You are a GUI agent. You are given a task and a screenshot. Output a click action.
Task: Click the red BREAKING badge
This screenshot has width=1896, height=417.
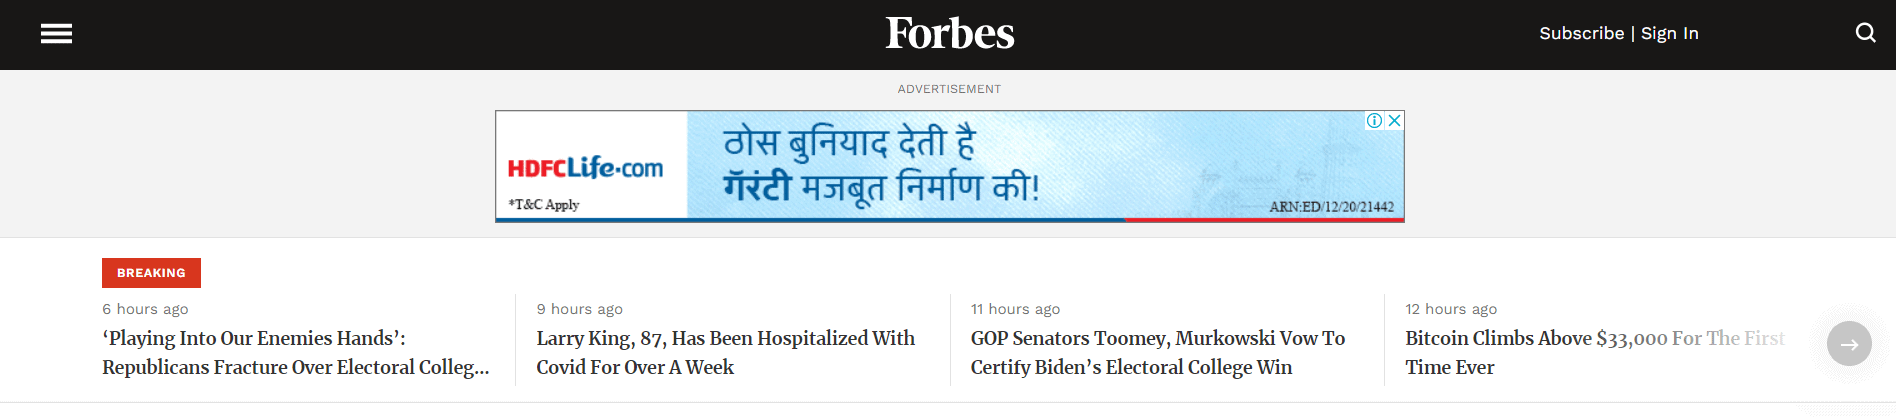tap(151, 273)
